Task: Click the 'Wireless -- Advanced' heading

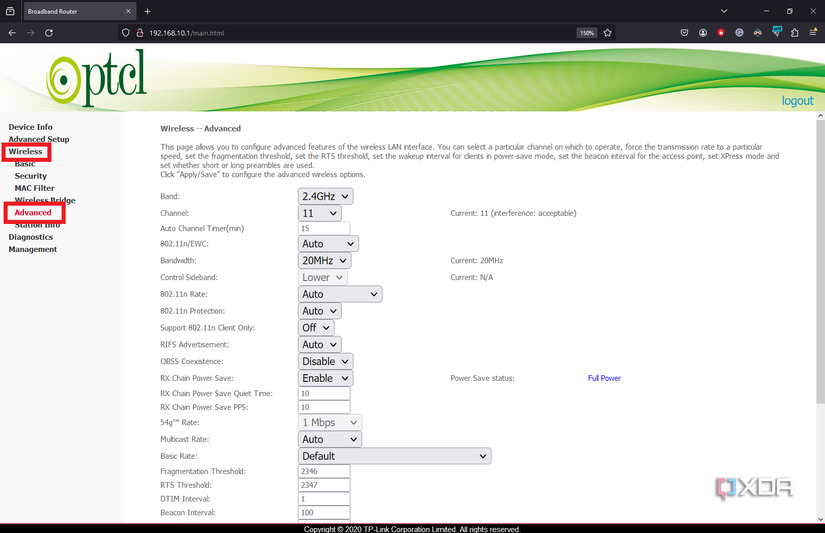Action: click(x=200, y=128)
